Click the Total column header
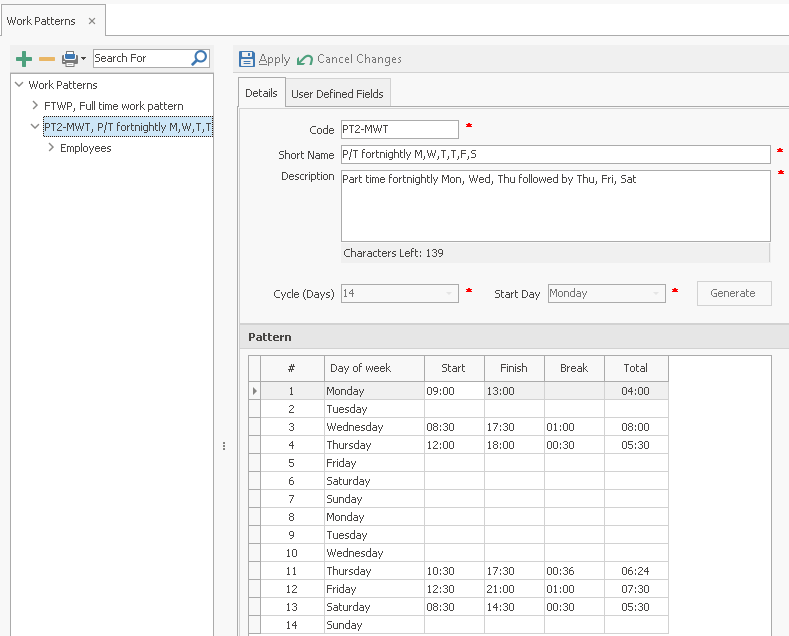Image resolution: width=789 pixels, height=636 pixels. click(636, 368)
